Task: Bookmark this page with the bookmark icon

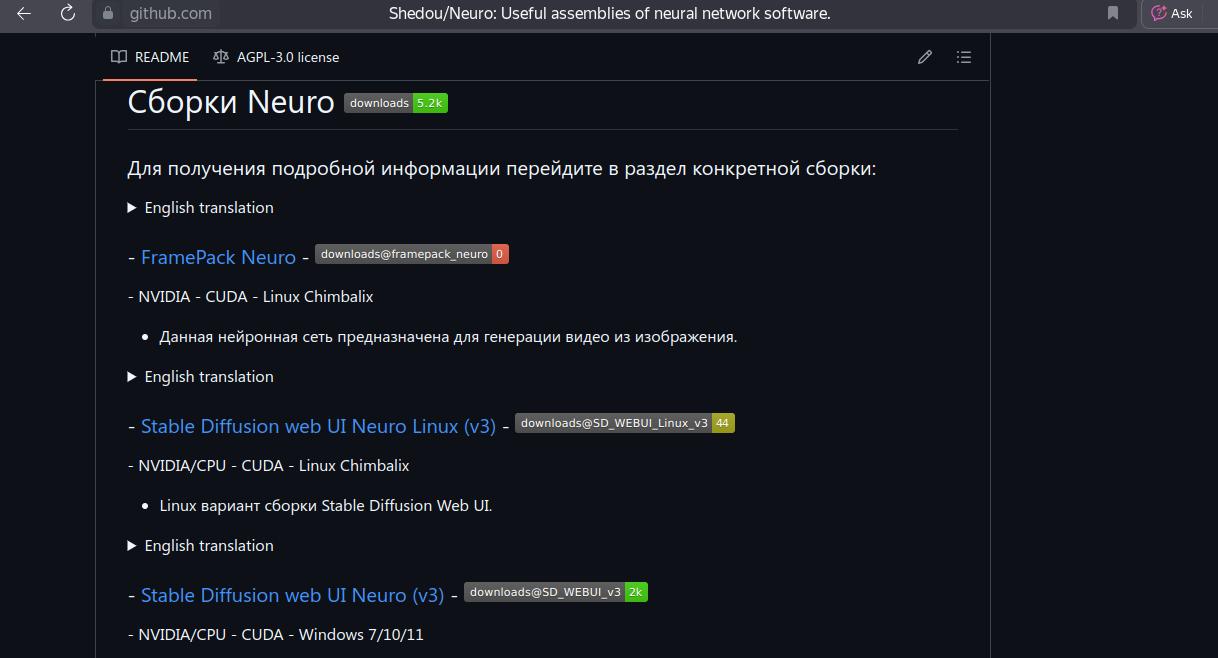Action: tap(1113, 13)
